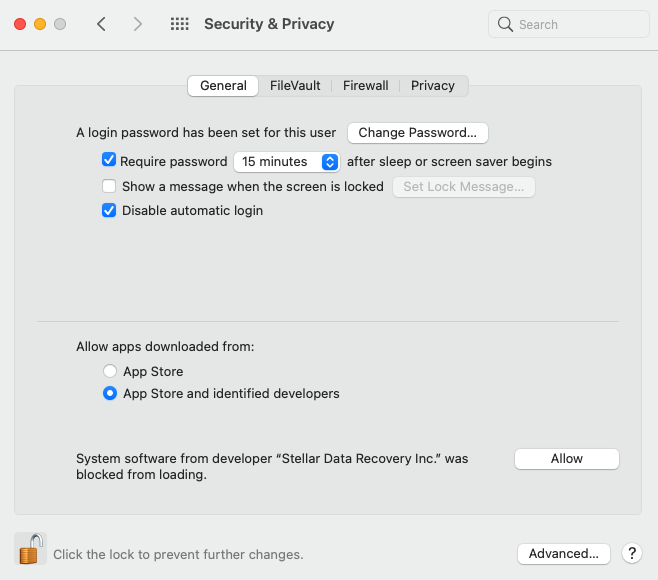Select App Store and identified developers
Screen dimensions: 658x580
point(110,393)
